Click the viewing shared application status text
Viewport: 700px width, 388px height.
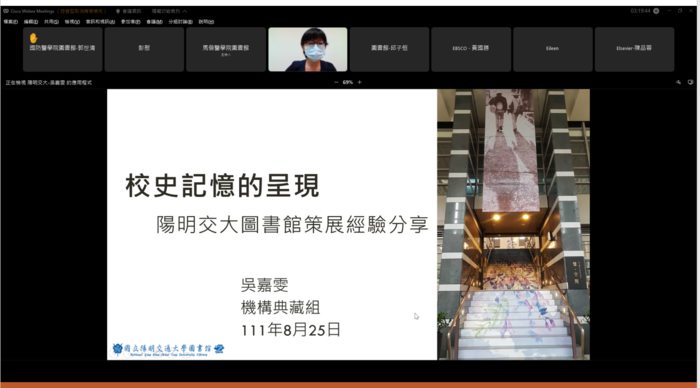click(49, 83)
